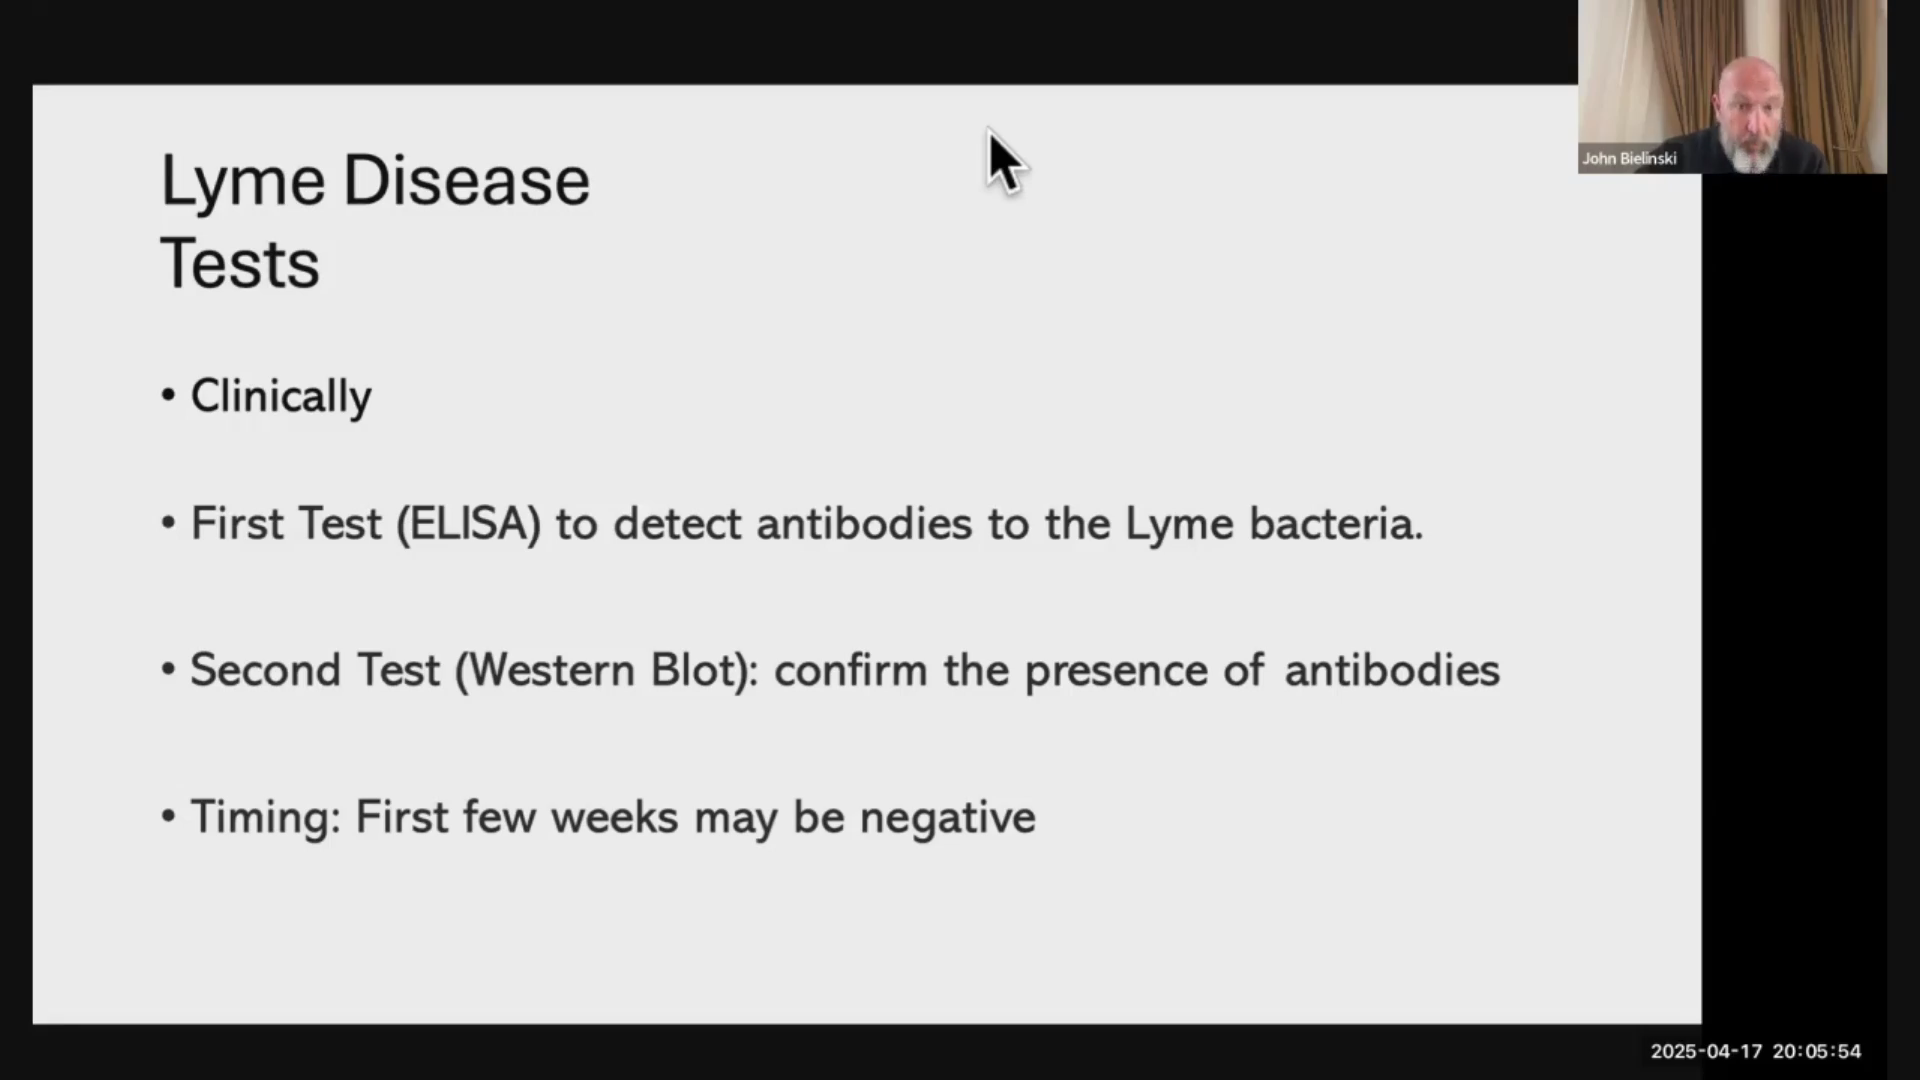Click "antibodies" in the ELISA bullet

point(864,524)
